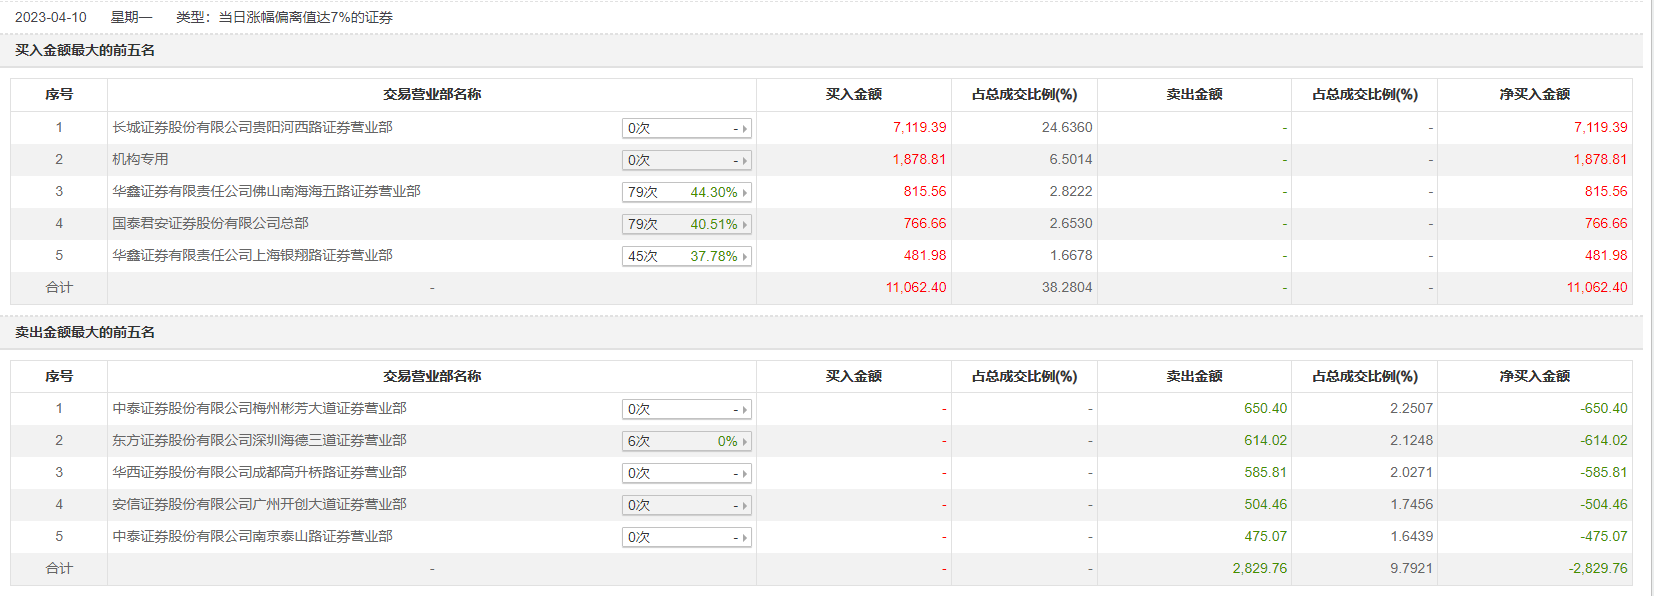This screenshot has height=596, width=1654.
Task: Click the arrow icon beside 安信证券广州开创大道
Action: click(x=745, y=506)
